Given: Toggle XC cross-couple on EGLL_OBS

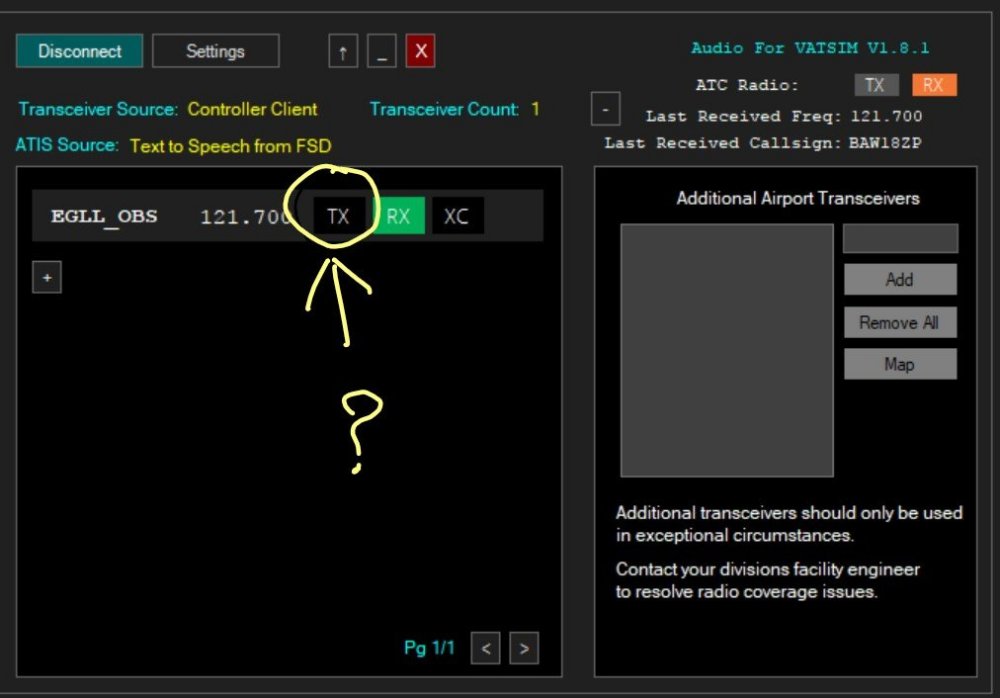Looking at the screenshot, I should coord(457,216).
